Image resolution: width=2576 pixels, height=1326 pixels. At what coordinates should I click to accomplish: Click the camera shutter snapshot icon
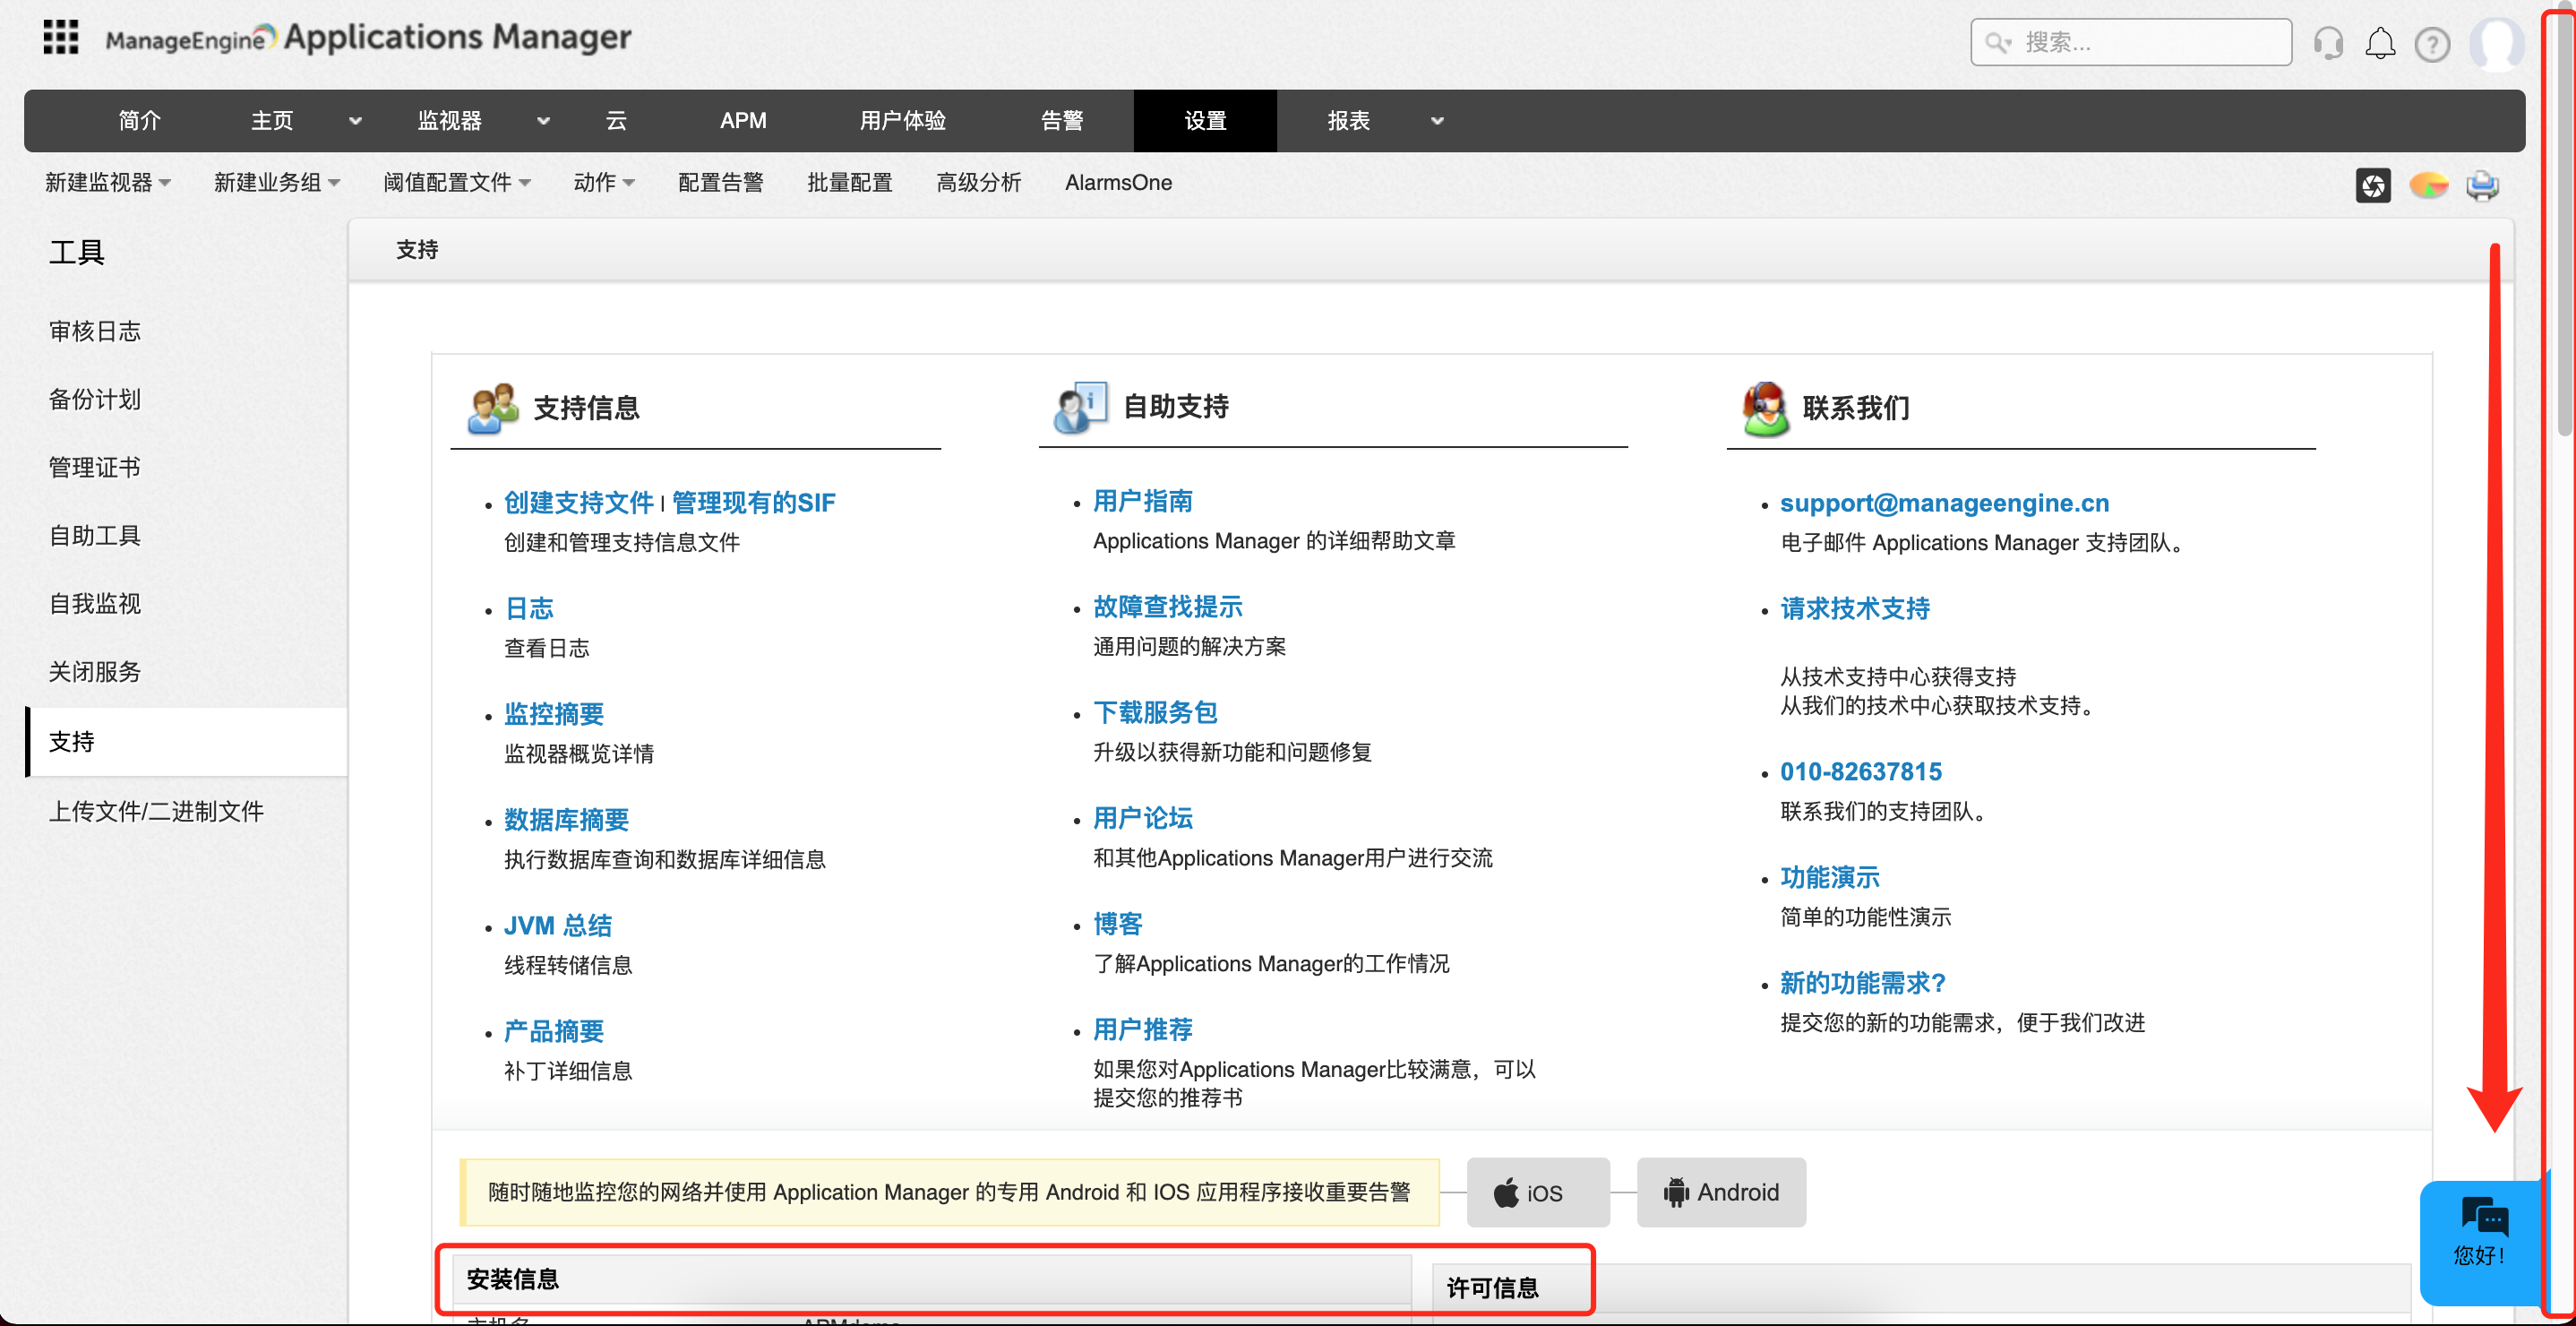pos(2373,185)
